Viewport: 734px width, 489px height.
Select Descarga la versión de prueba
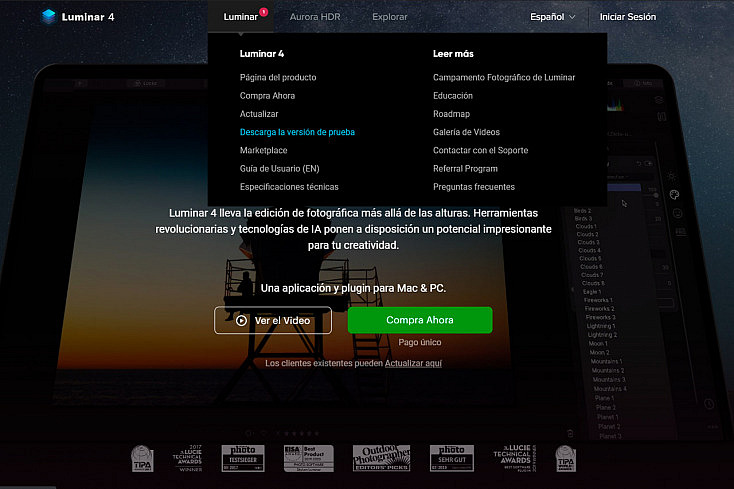point(297,132)
